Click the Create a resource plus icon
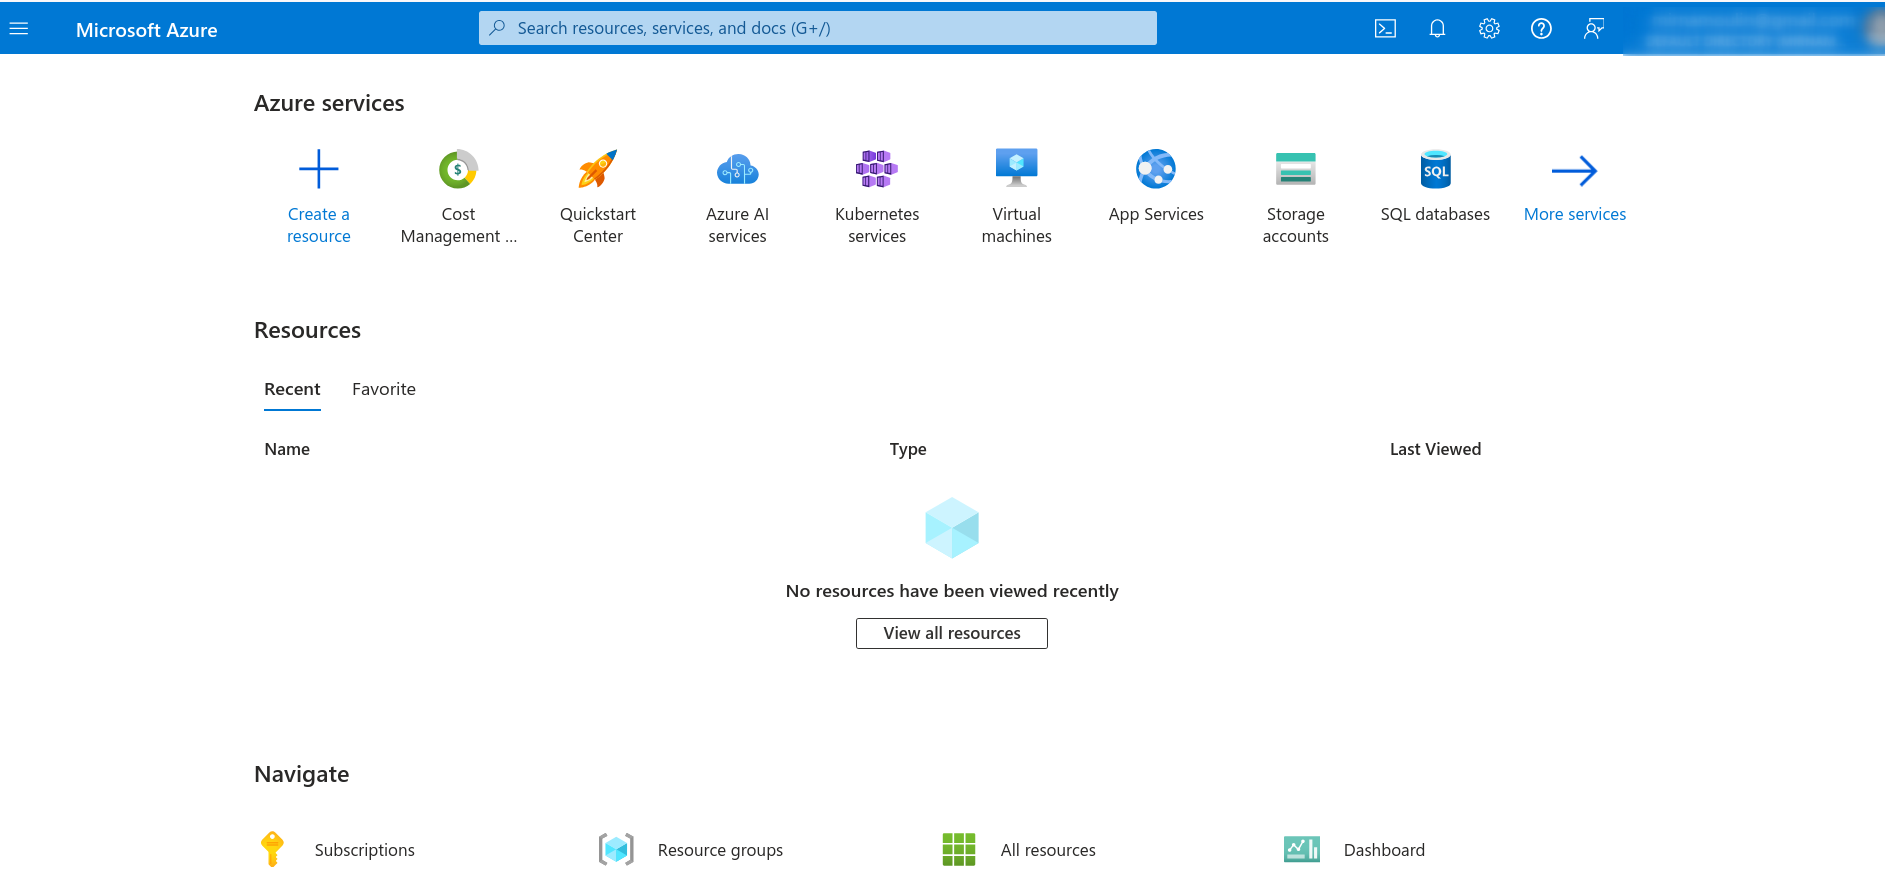Image resolution: width=1885 pixels, height=885 pixels. [x=319, y=170]
